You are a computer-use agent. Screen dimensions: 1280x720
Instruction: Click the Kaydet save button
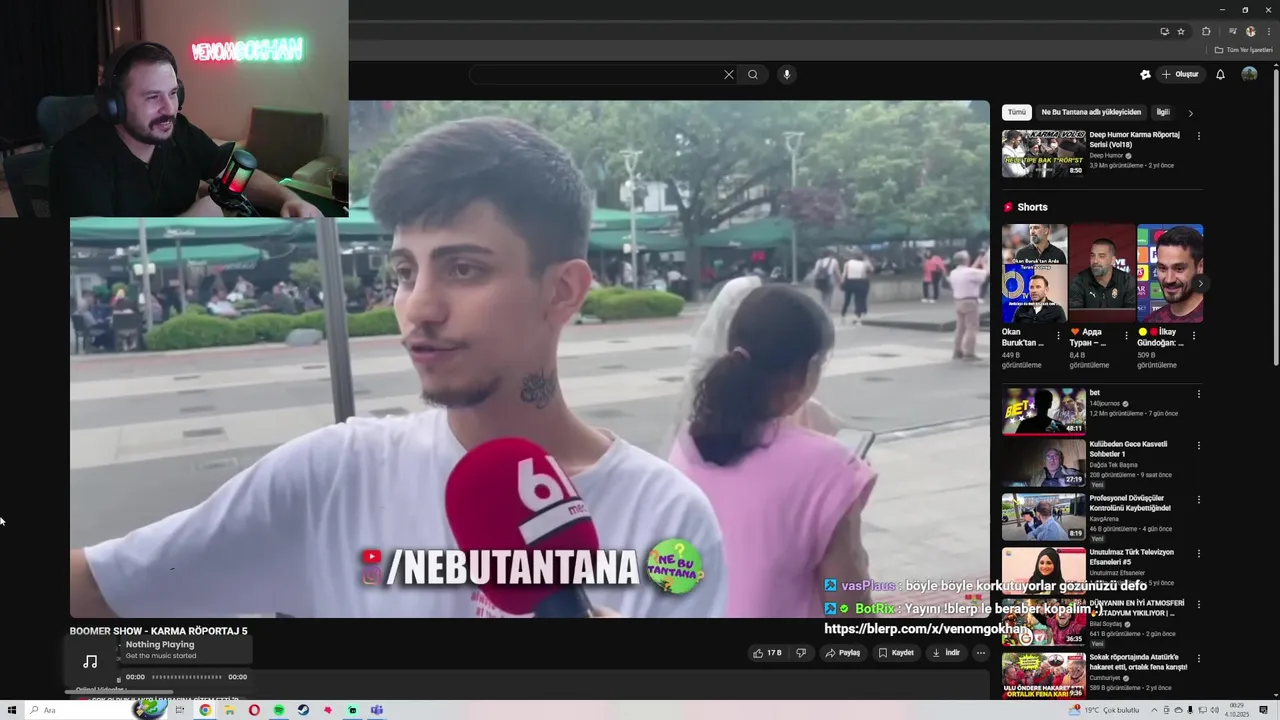[896, 653]
